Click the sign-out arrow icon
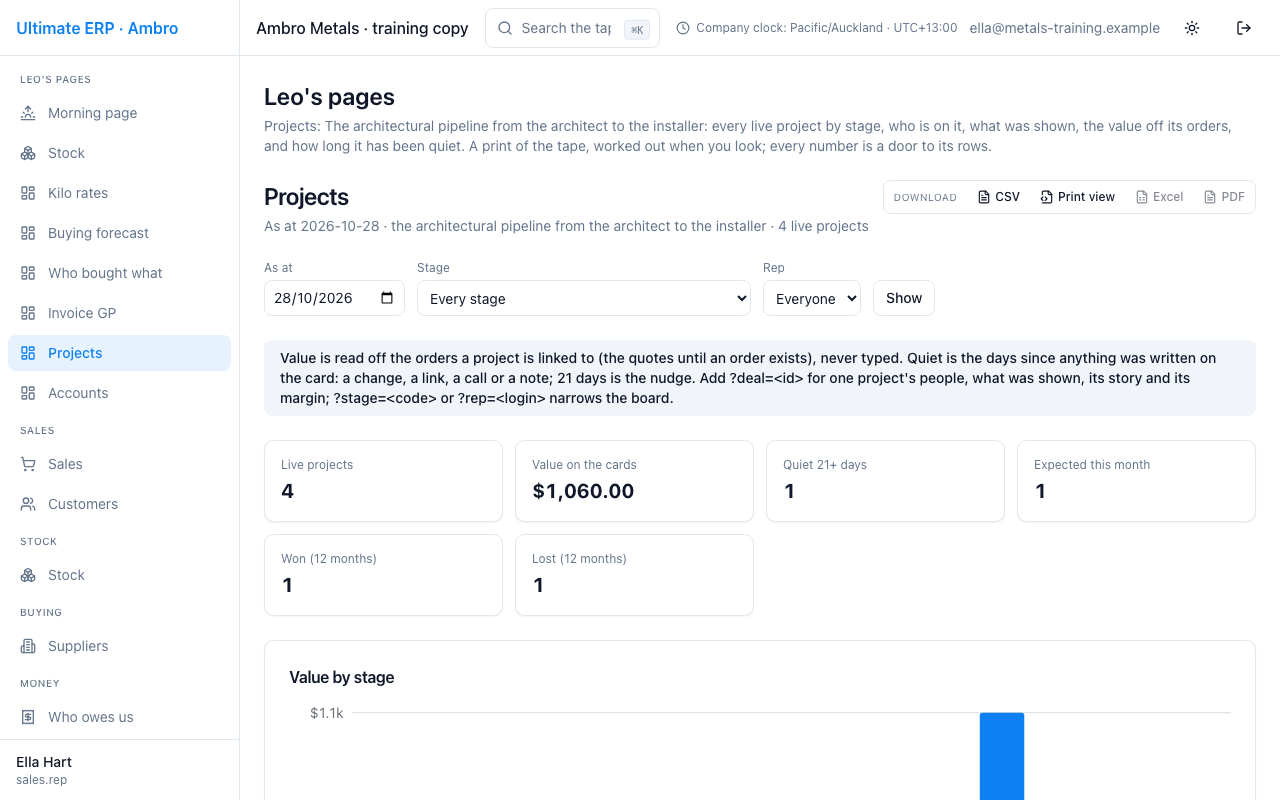This screenshot has height=800, width=1280. coord(1244,28)
